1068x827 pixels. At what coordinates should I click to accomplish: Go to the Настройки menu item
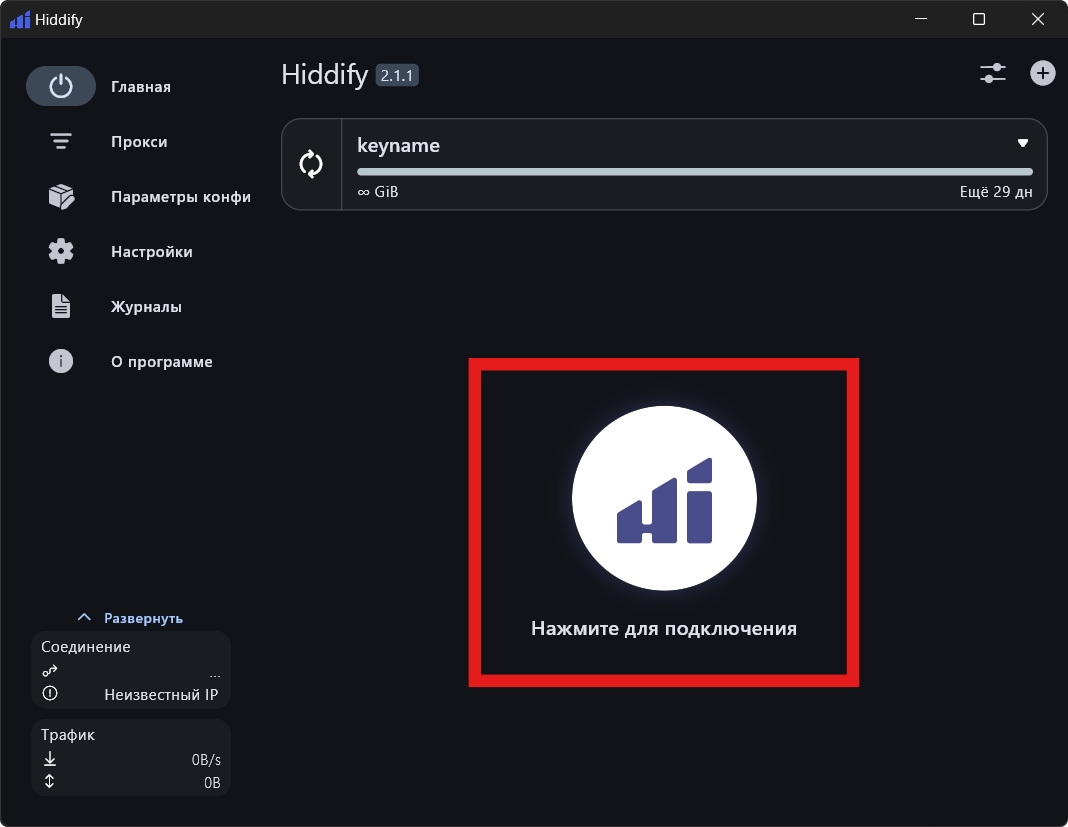[151, 252]
